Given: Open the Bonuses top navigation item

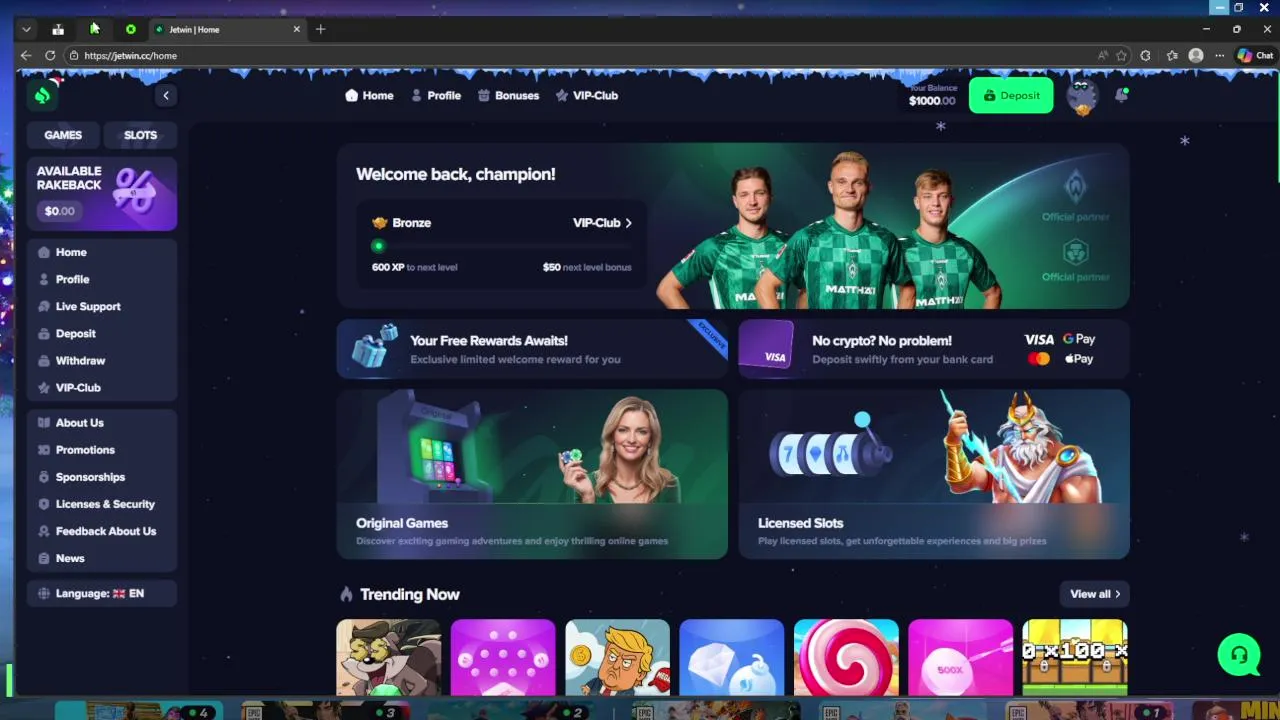Looking at the screenshot, I should (508, 95).
